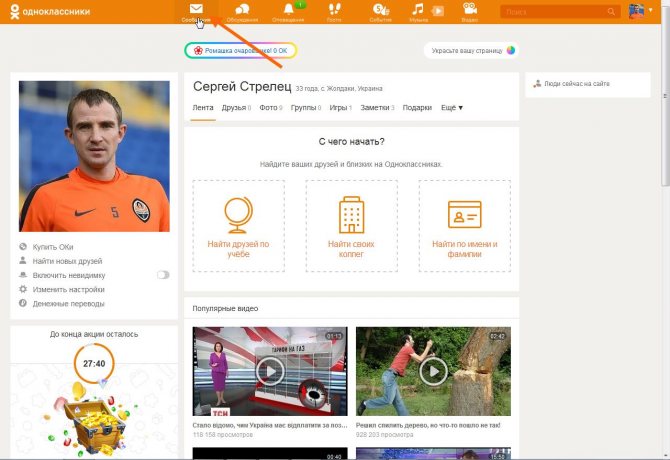This screenshot has height=460, width=670.
Task: Click Найти по имени и фамилии
Action: 465,249
